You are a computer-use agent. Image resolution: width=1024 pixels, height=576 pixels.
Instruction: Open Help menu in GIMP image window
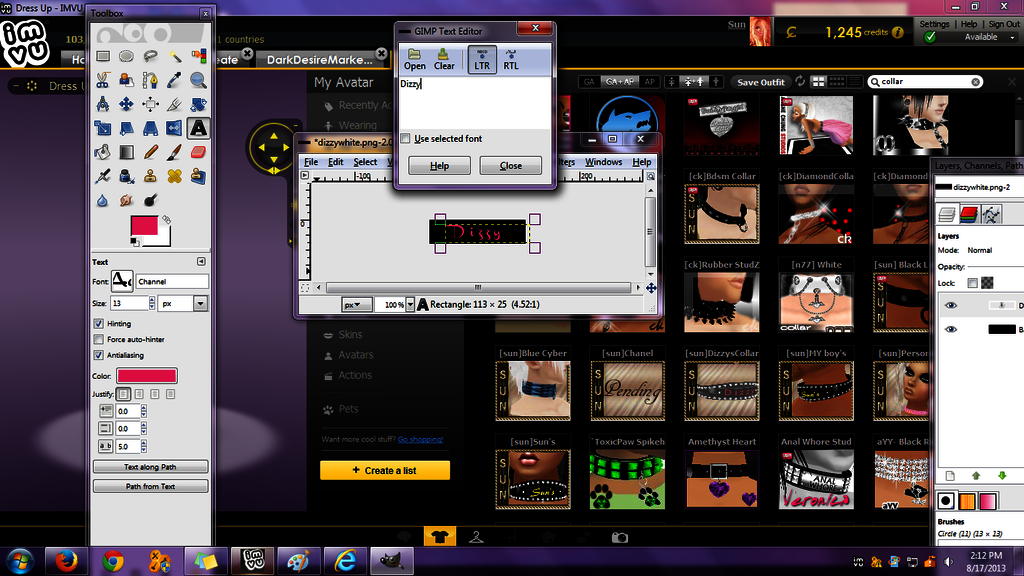(641, 162)
